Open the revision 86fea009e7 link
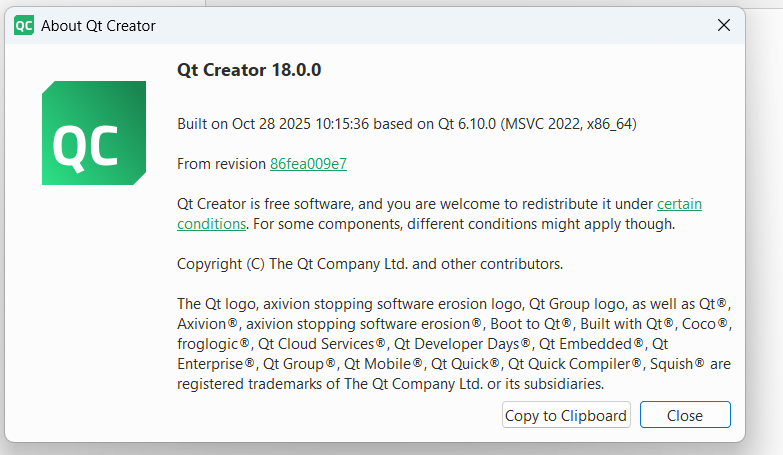 (308, 164)
